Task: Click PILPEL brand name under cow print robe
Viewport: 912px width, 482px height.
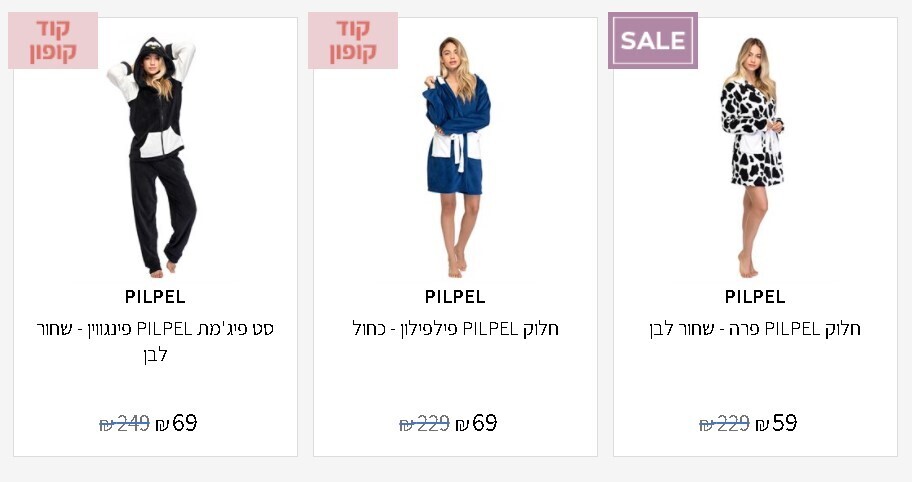Action: [x=755, y=297]
